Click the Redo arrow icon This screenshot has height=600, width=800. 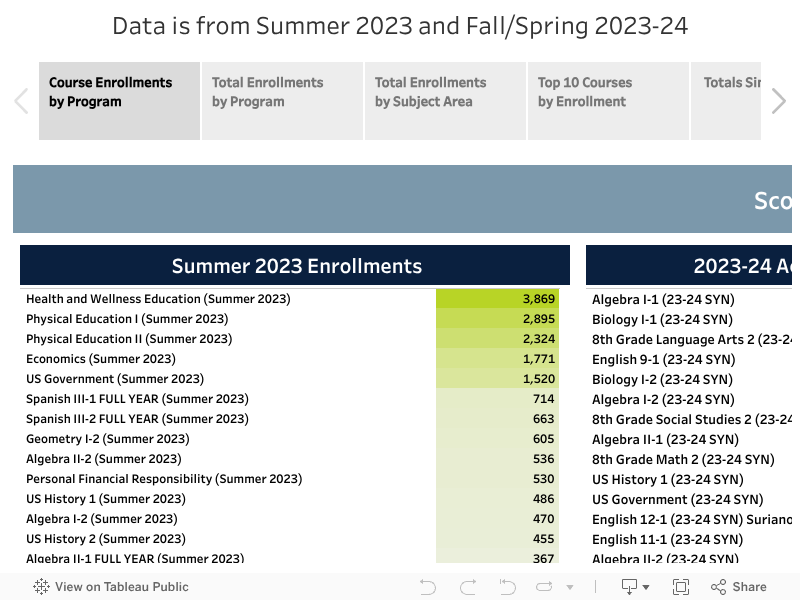[x=468, y=587]
